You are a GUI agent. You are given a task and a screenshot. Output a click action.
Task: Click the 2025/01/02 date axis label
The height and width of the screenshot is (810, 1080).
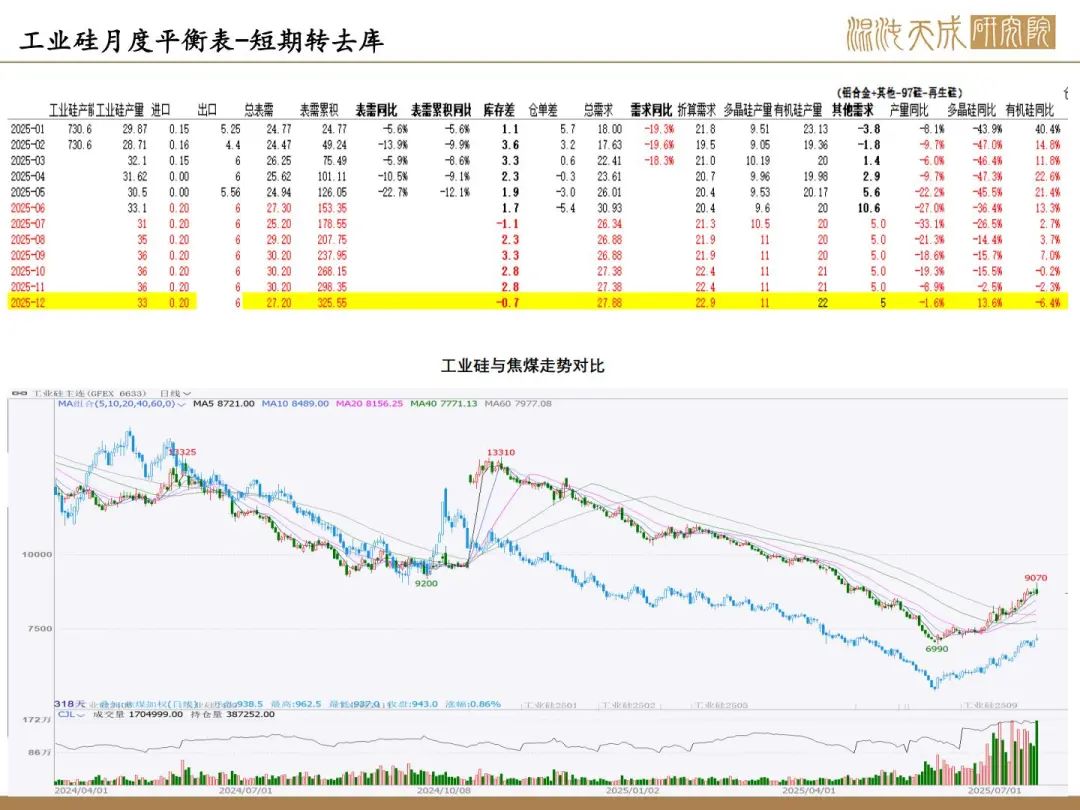632,790
